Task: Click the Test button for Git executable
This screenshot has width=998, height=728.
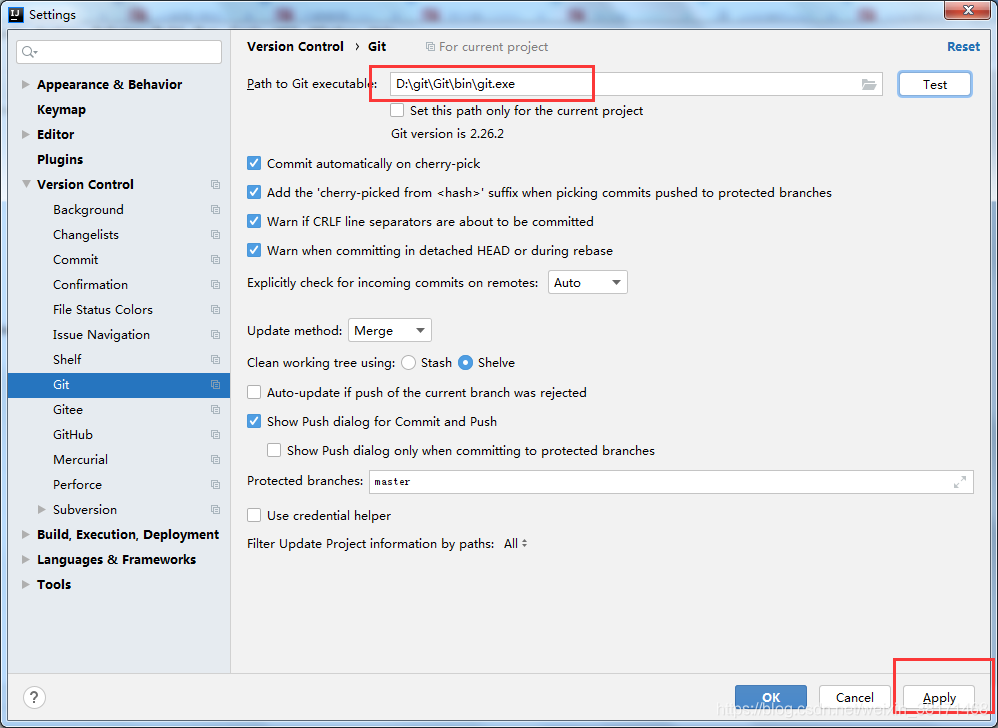Action: [935, 84]
